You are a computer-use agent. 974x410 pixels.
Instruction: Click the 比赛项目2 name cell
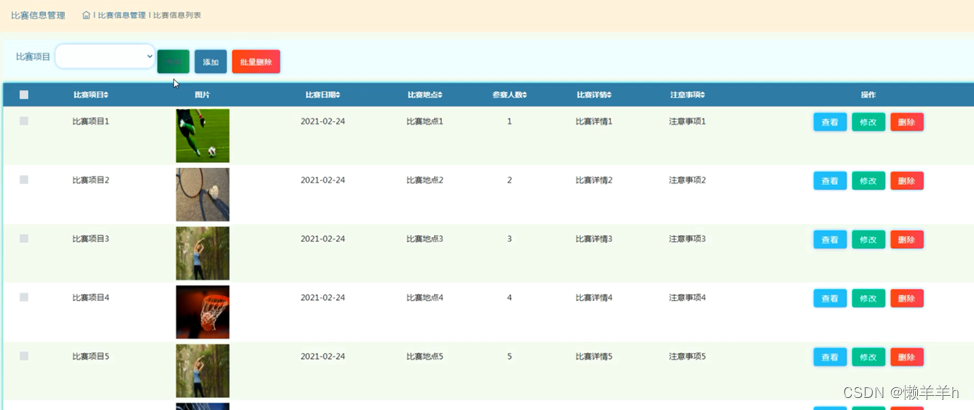point(91,180)
